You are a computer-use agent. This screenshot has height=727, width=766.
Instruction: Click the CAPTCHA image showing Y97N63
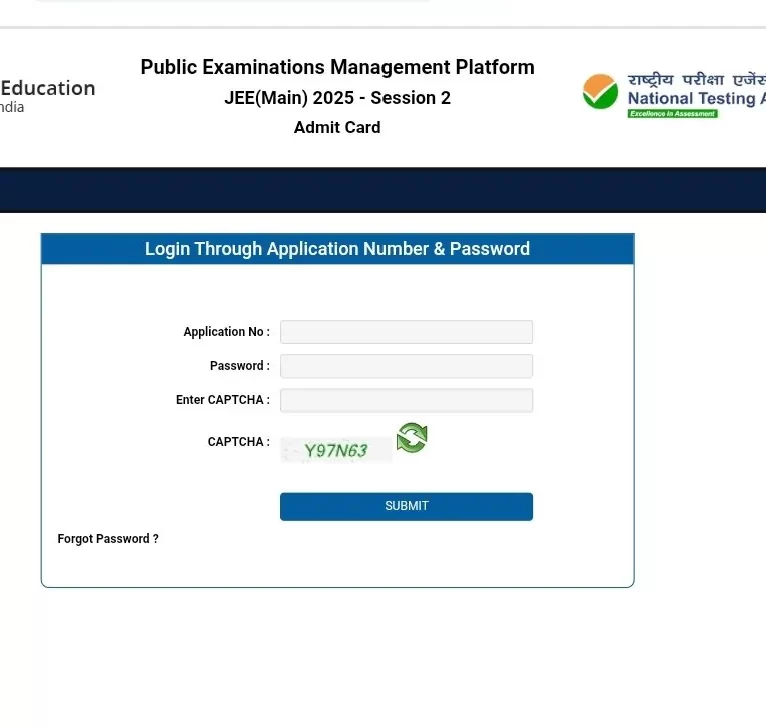336,450
